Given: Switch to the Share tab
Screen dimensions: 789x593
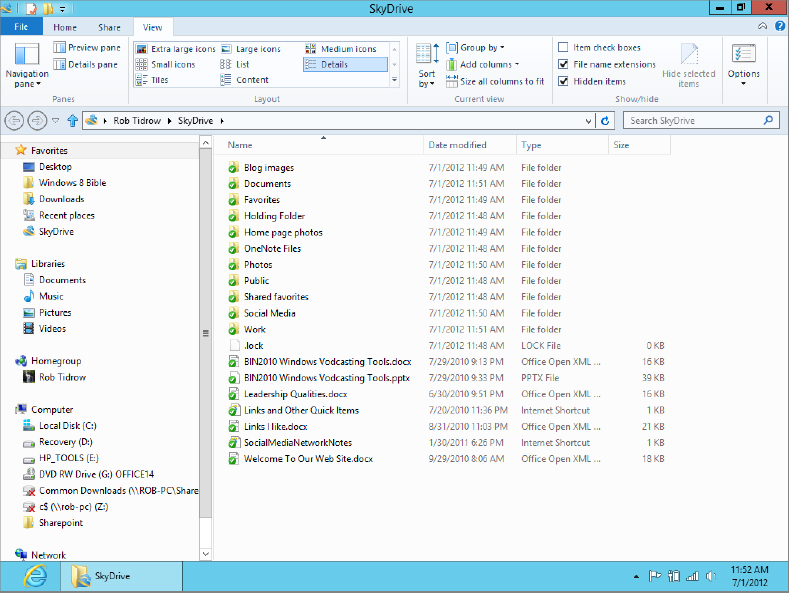Looking at the screenshot, I should click(109, 27).
